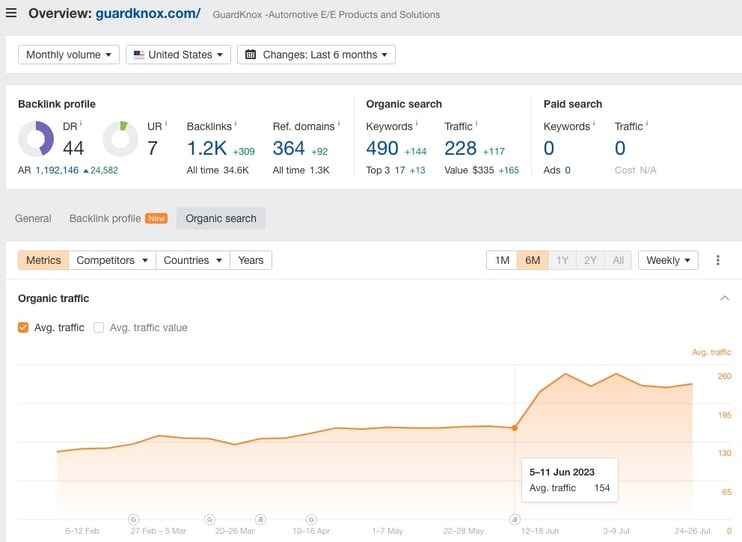Click the 1.2K backlinks count
This screenshot has width=742, height=542.
pos(206,148)
